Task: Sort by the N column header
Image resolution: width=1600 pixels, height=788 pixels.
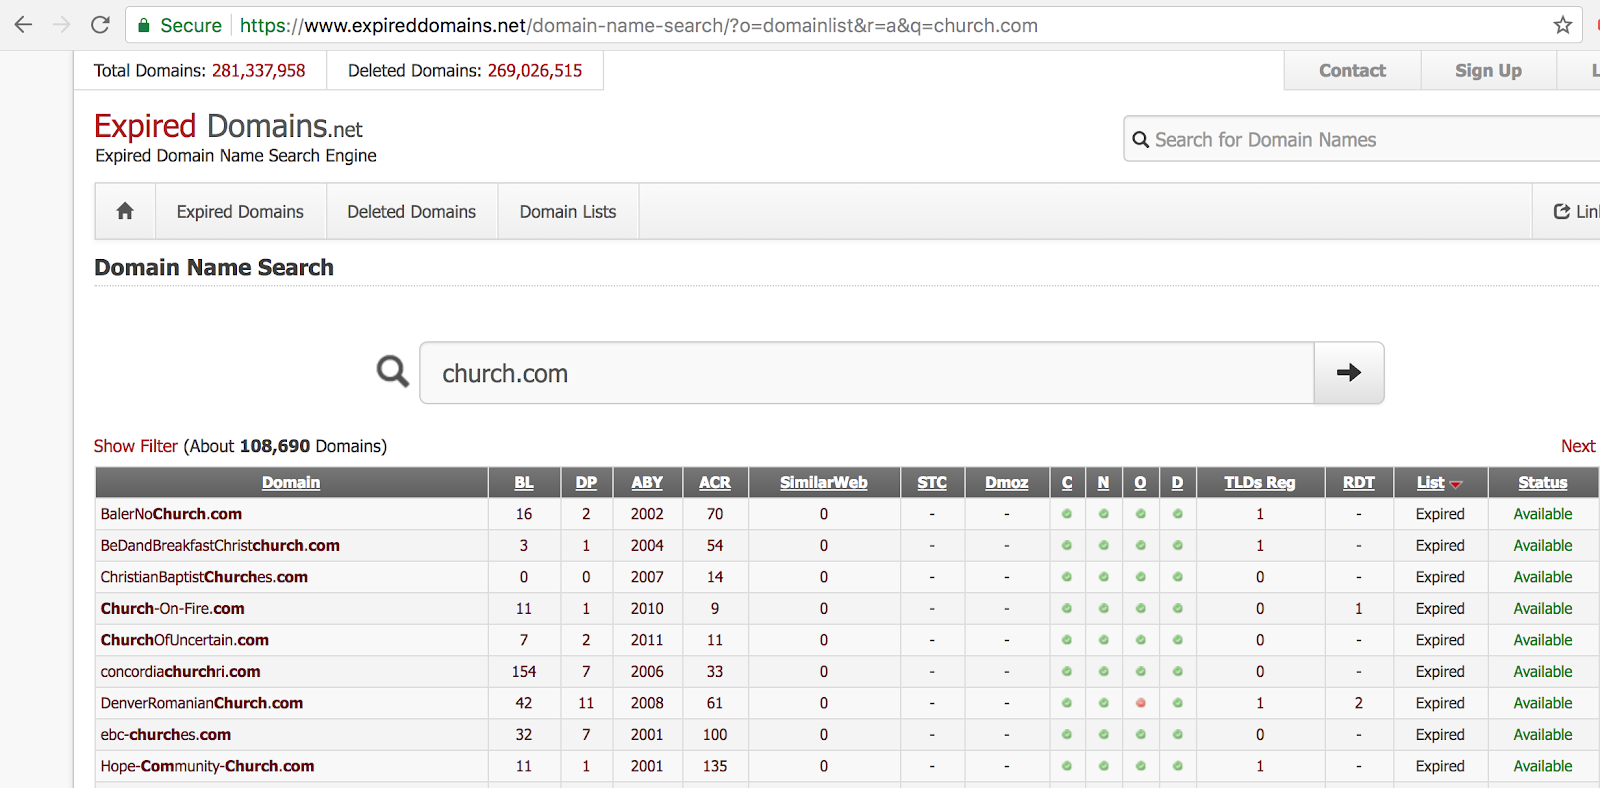Action: tap(1103, 483)
